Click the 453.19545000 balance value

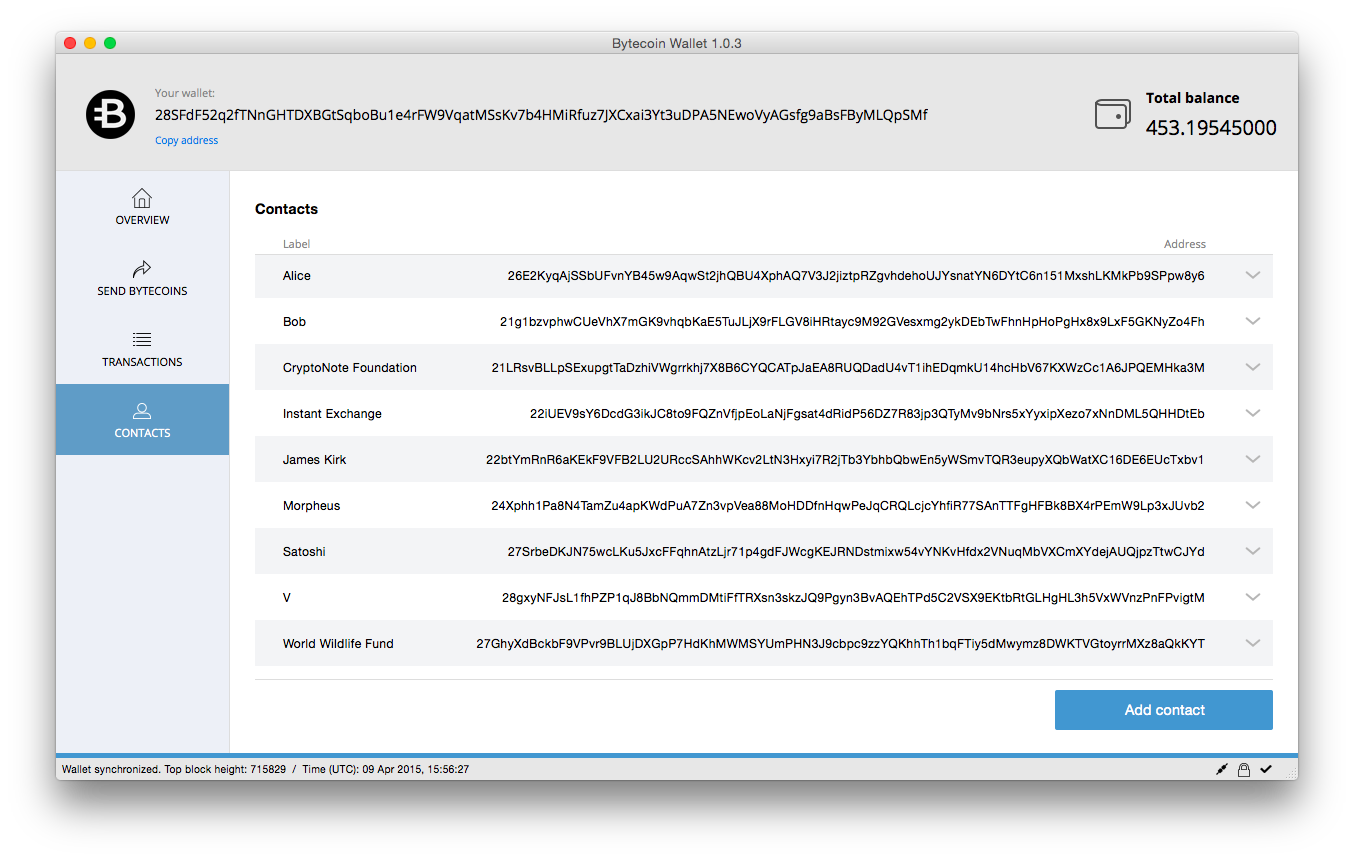click(x=1211, y=128)
